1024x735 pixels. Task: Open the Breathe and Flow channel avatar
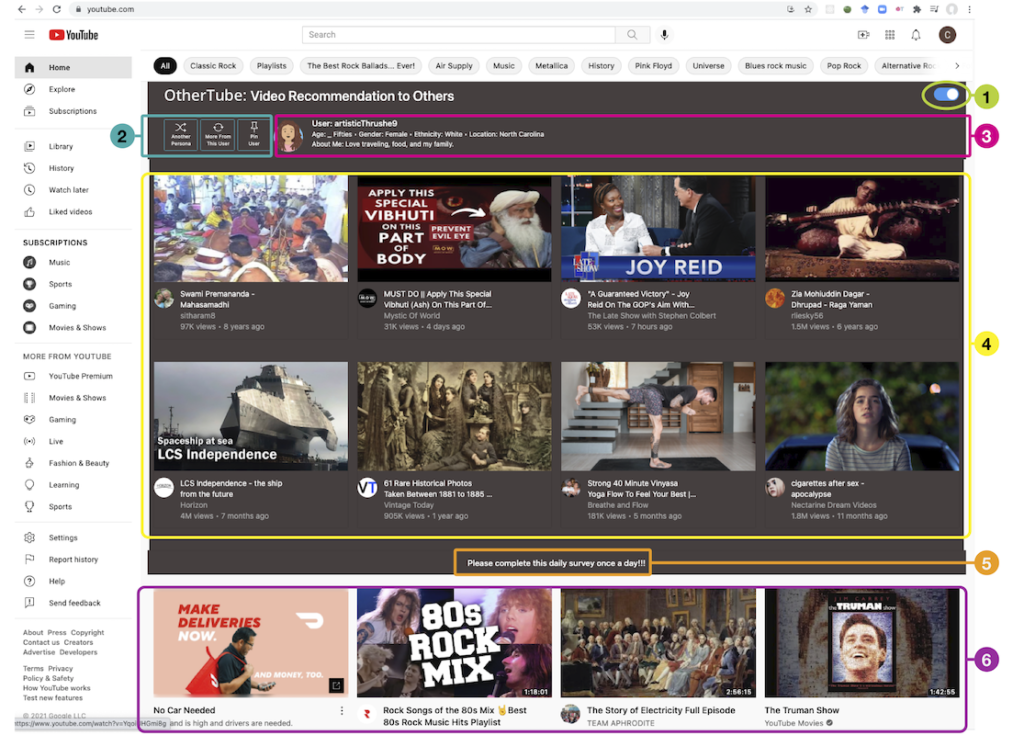tap(571, 487)
